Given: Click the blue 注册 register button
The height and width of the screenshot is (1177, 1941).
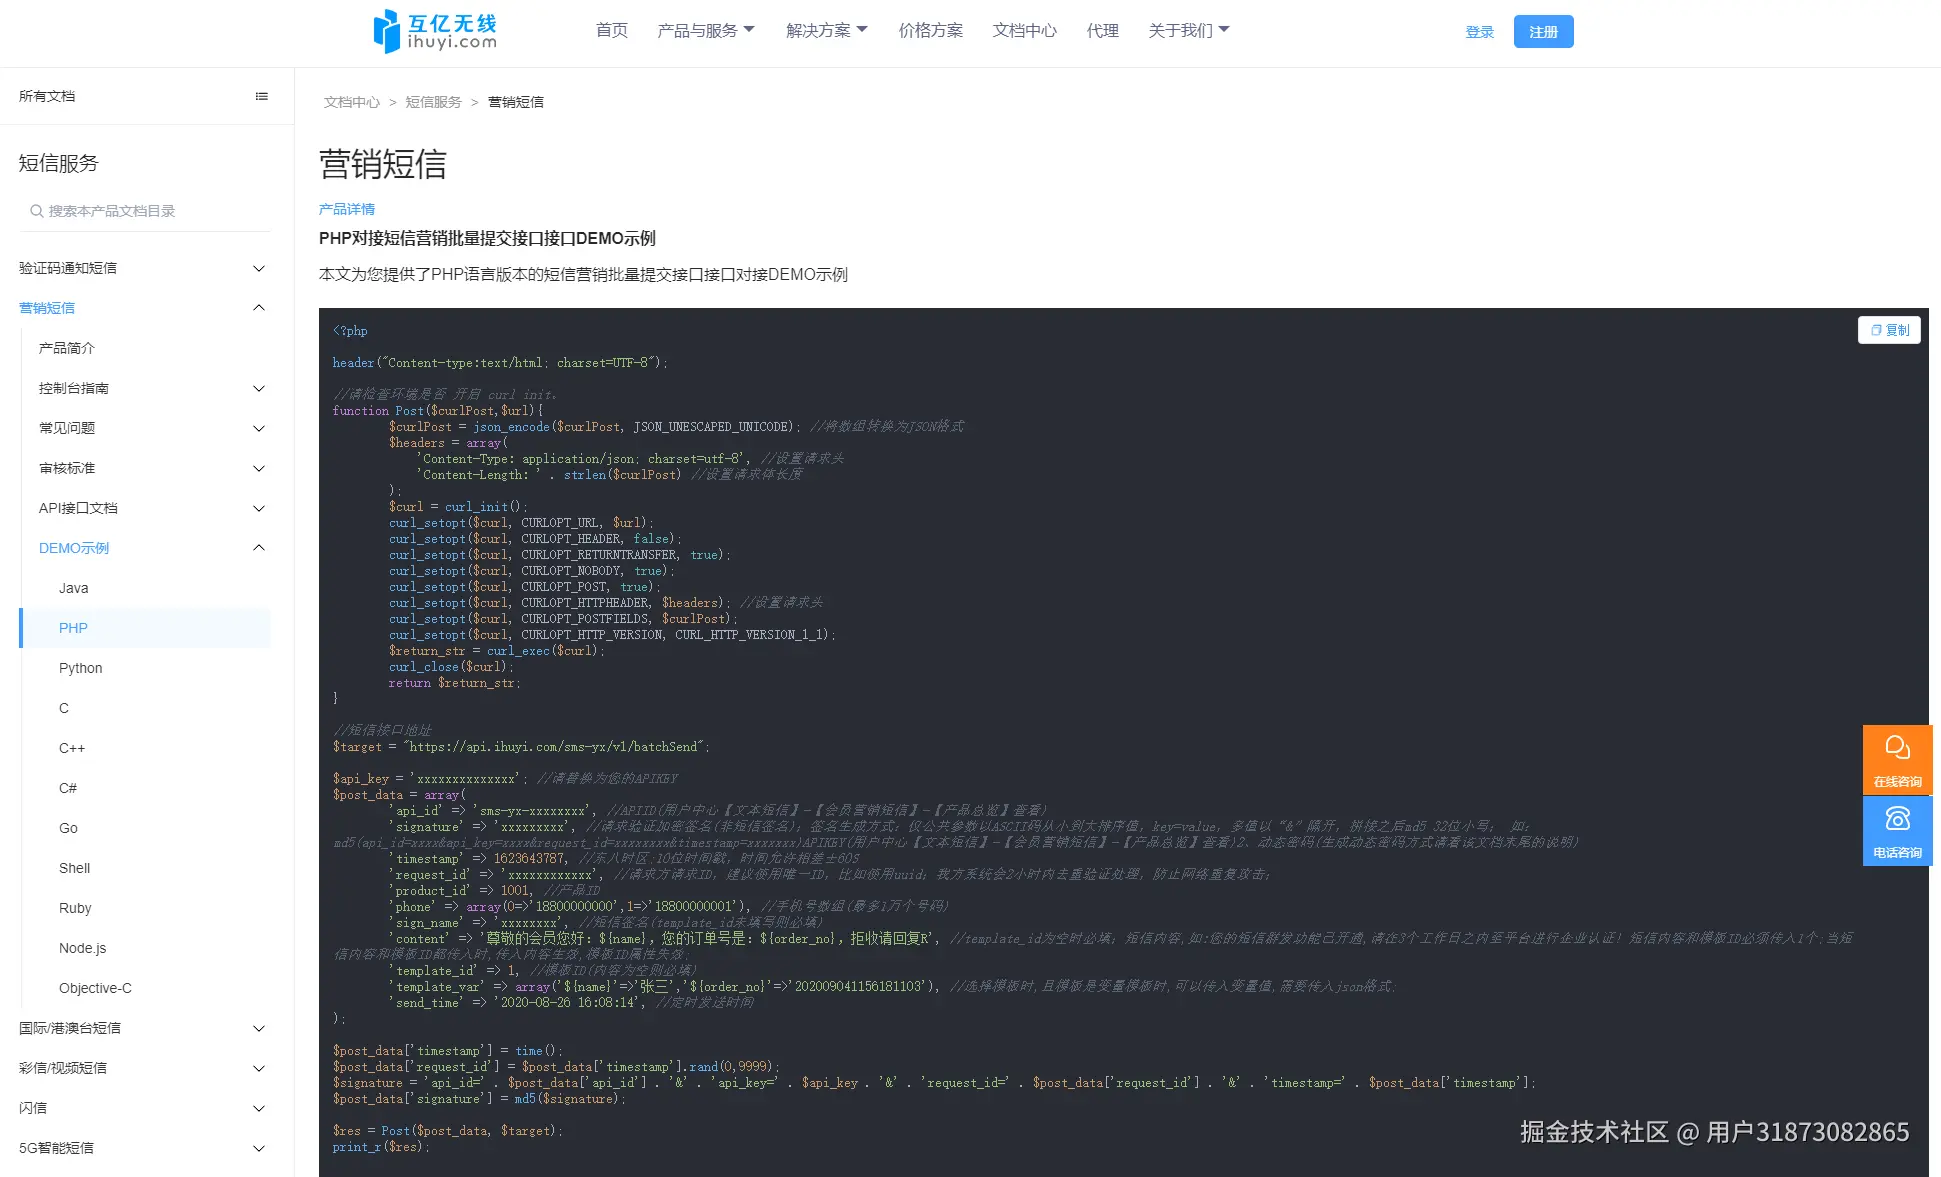Looking at the screenshot, I should point(1543,31).
